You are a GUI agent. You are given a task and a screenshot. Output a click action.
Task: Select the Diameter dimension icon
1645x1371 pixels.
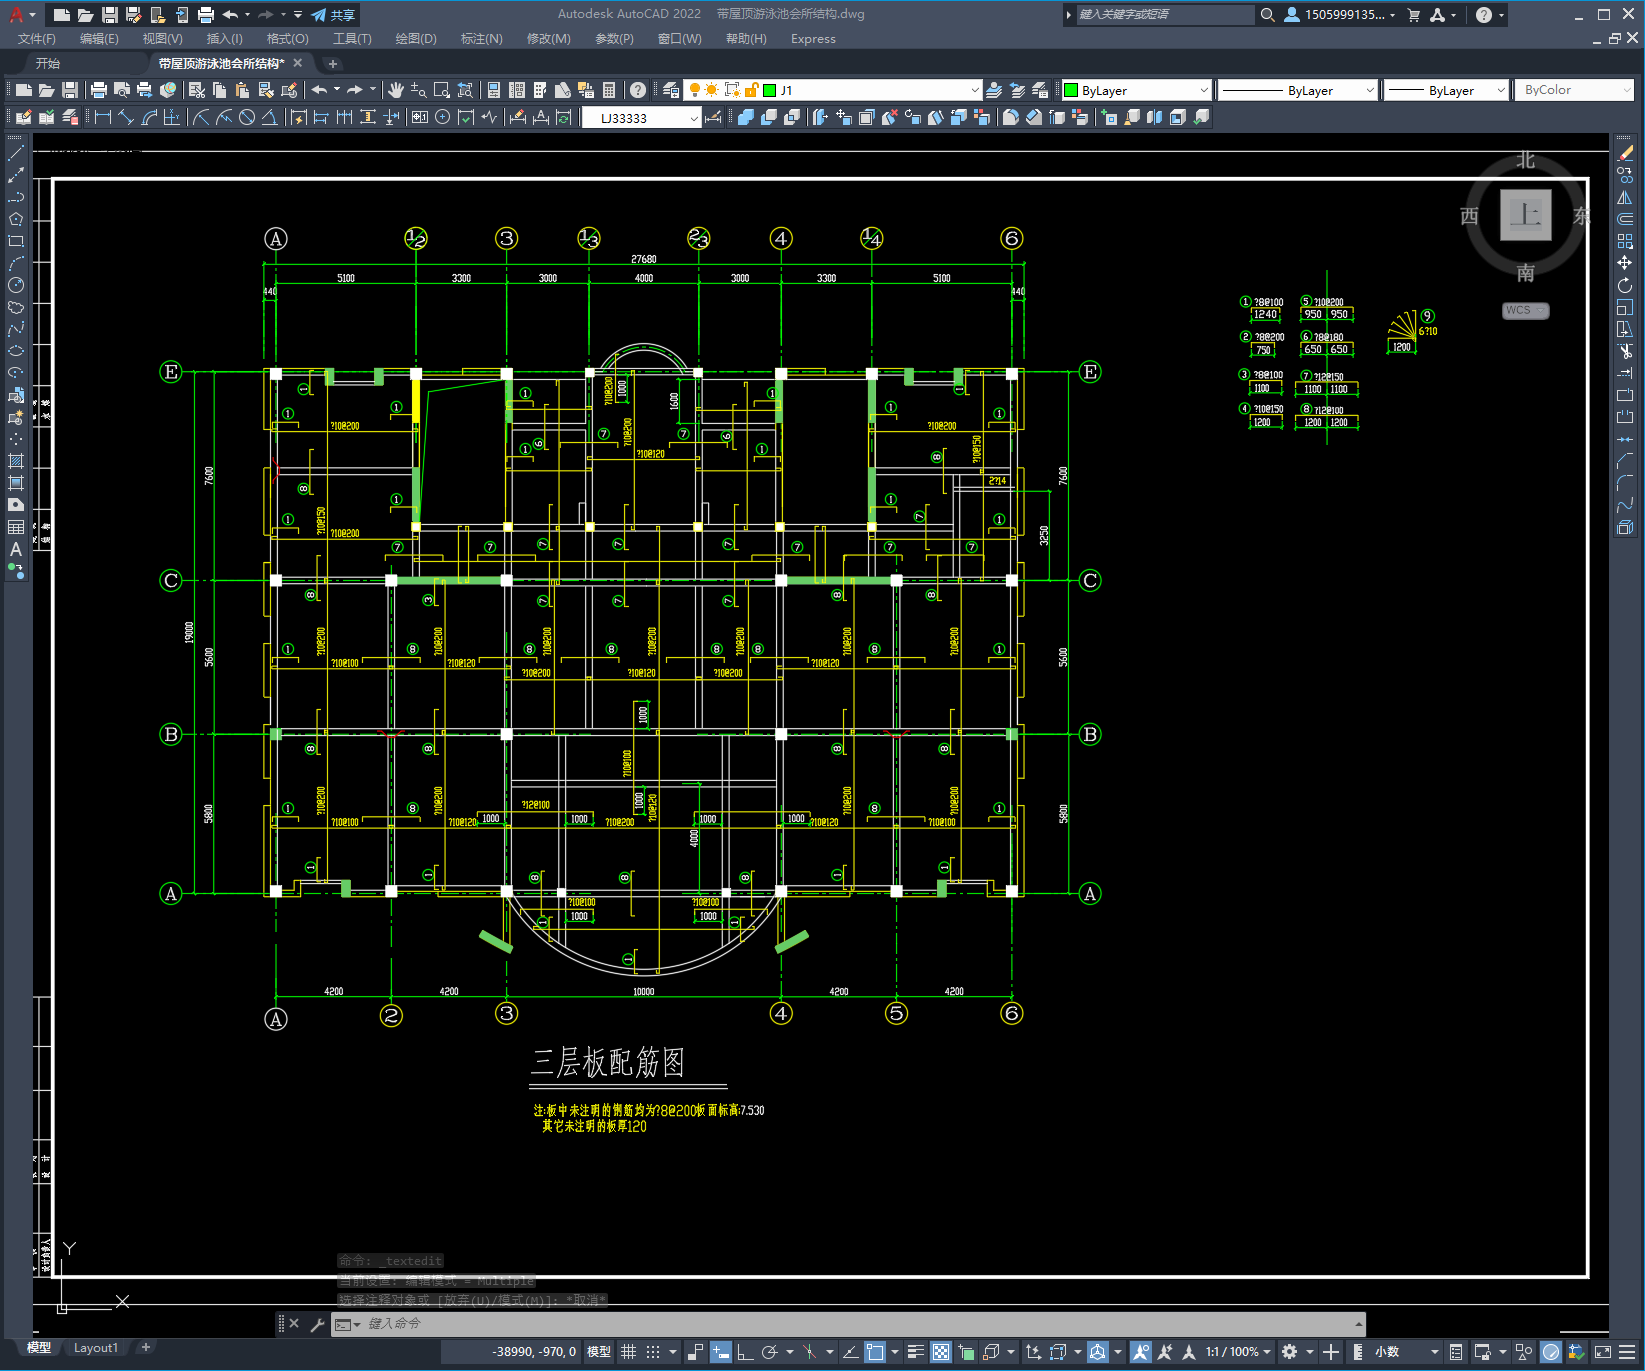tap(247, 117)
